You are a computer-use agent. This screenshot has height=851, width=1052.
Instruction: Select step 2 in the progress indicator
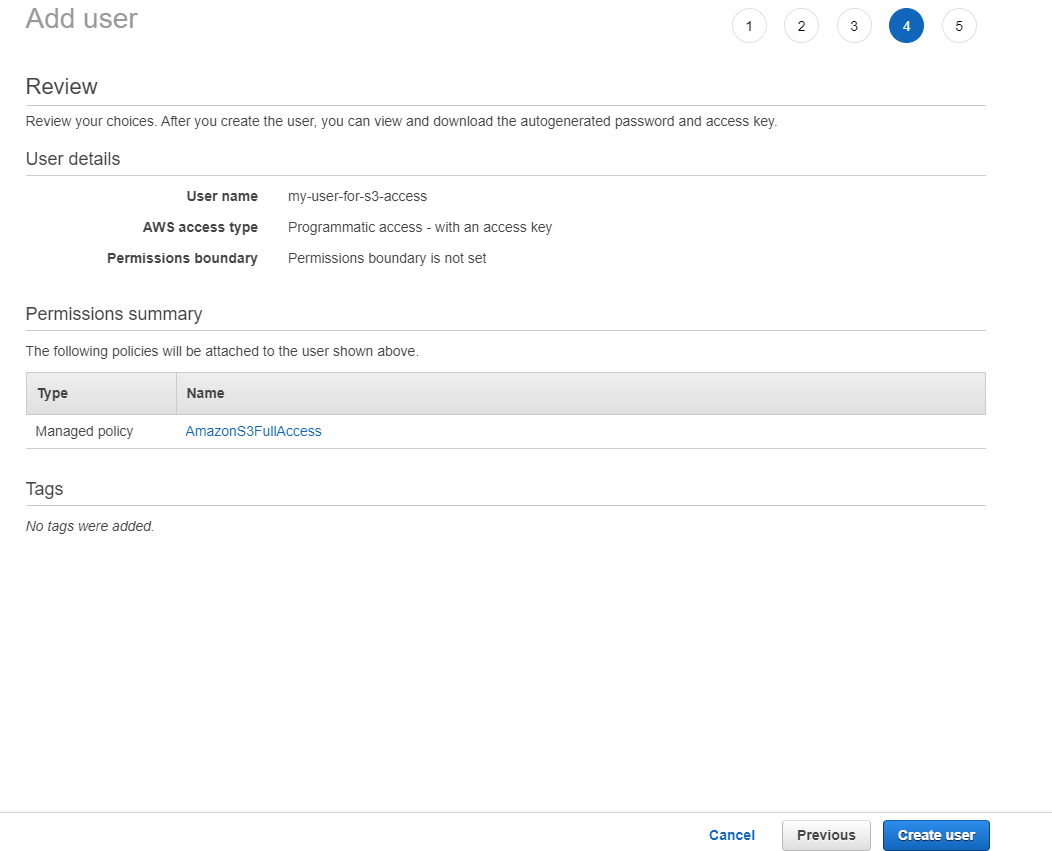tap(801, 25)
